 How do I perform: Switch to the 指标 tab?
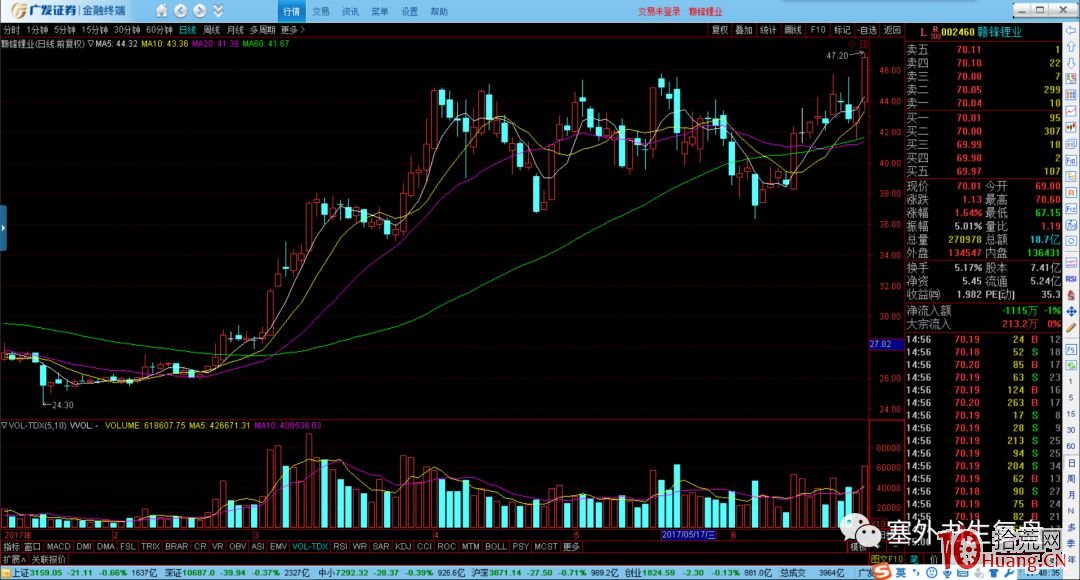[x=11, y=547]
